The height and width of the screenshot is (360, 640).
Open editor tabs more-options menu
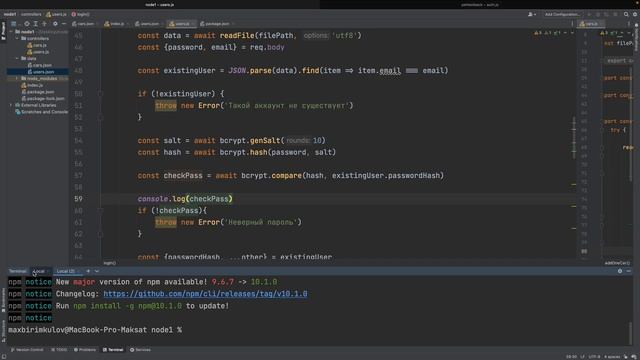[572, 24]
